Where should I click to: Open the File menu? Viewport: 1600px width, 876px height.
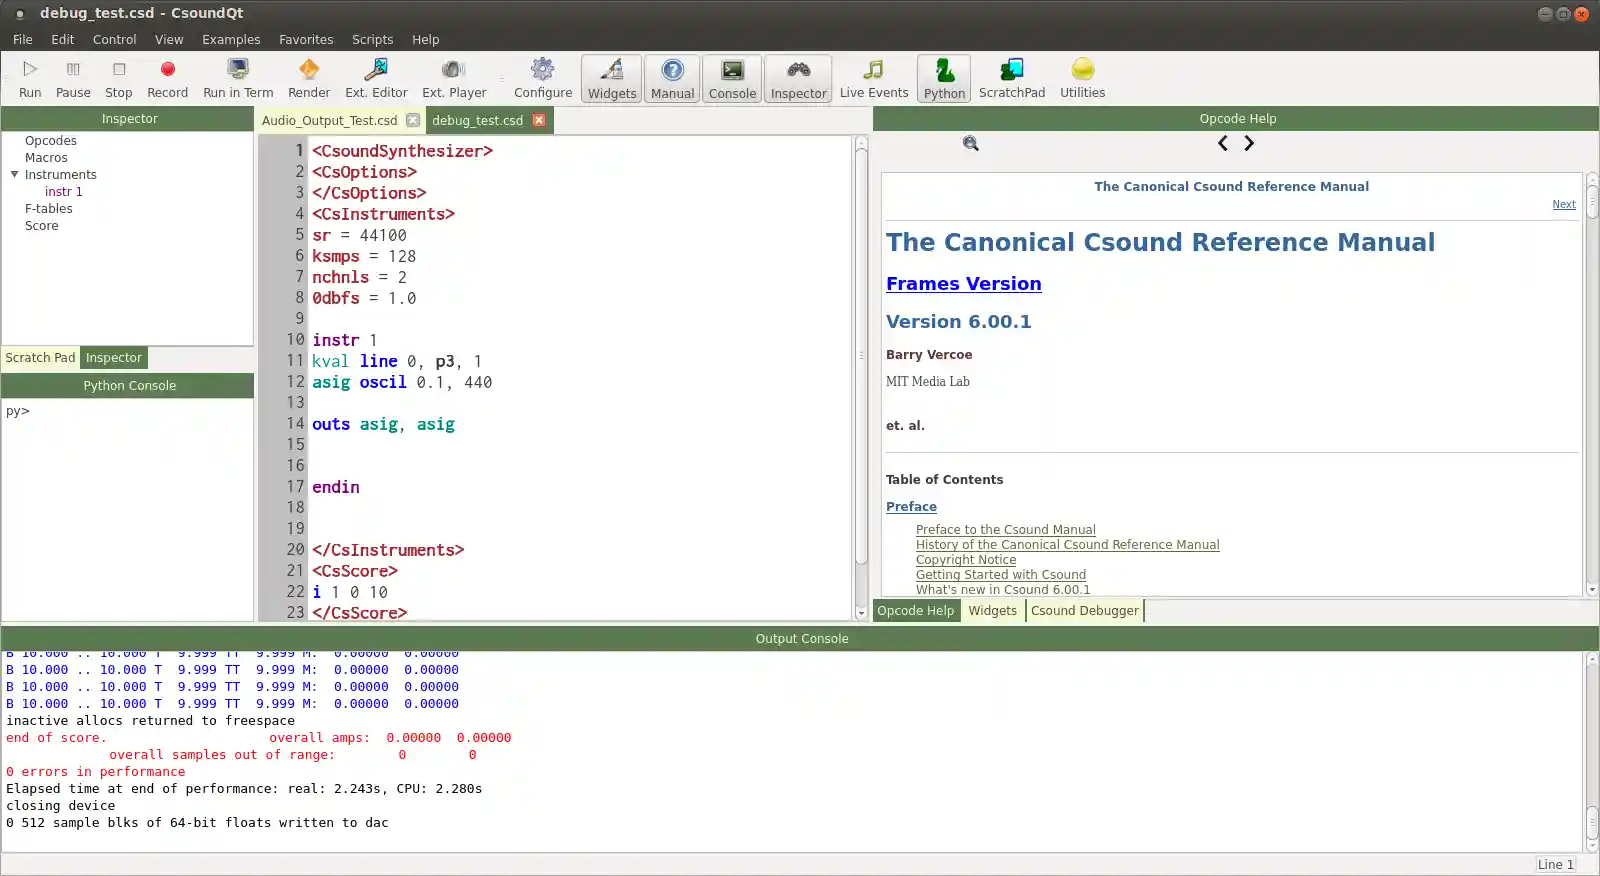(23, 40)
